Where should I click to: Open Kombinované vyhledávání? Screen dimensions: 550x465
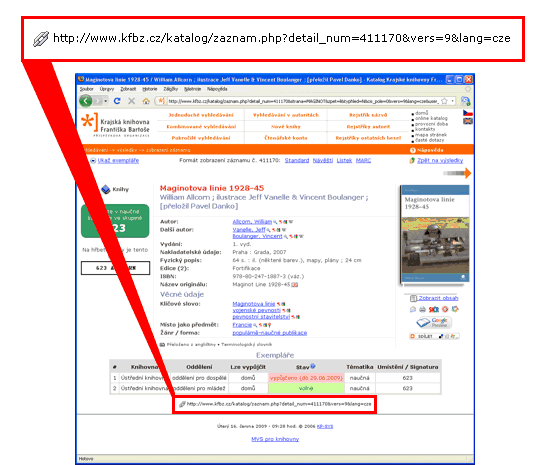(x=201, y=127)
